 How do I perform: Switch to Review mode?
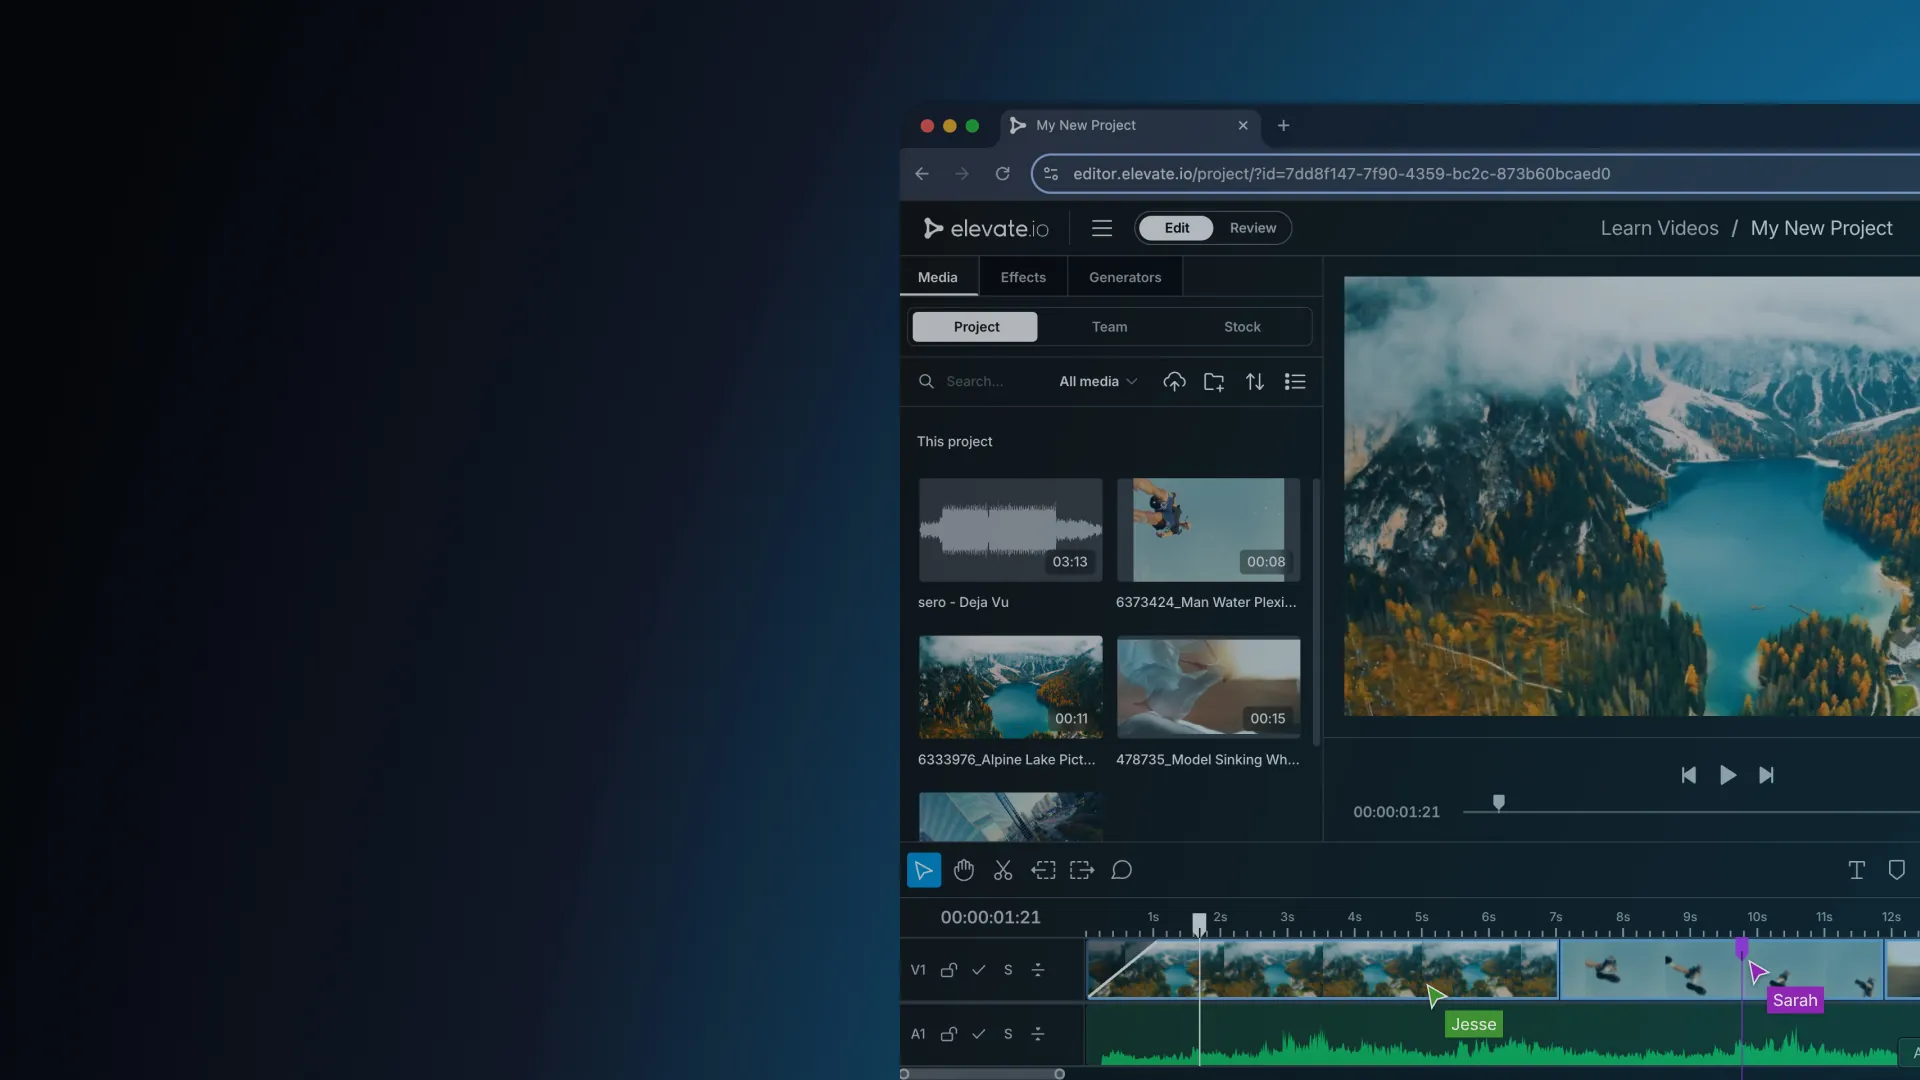tap(1252, 228)
